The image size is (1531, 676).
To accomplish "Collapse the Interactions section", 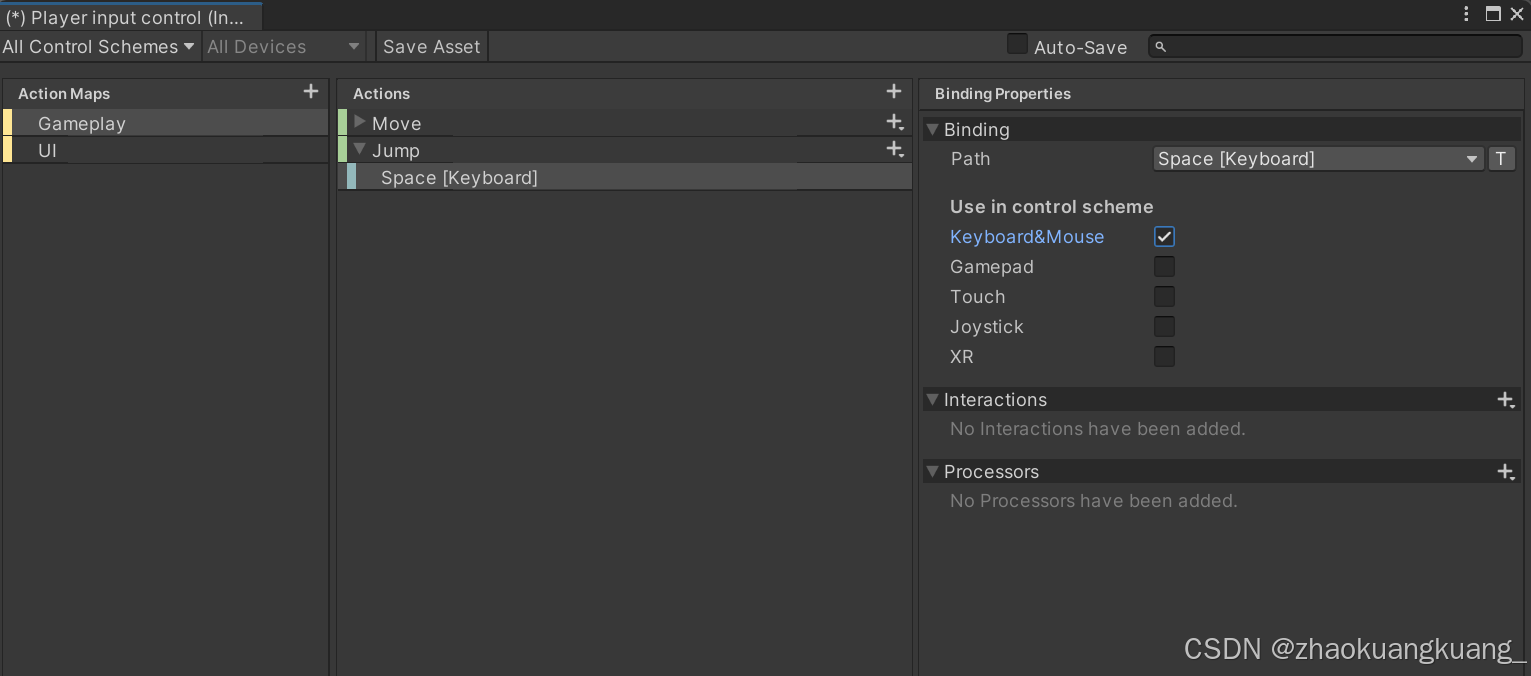I will (x=933, y=400).
